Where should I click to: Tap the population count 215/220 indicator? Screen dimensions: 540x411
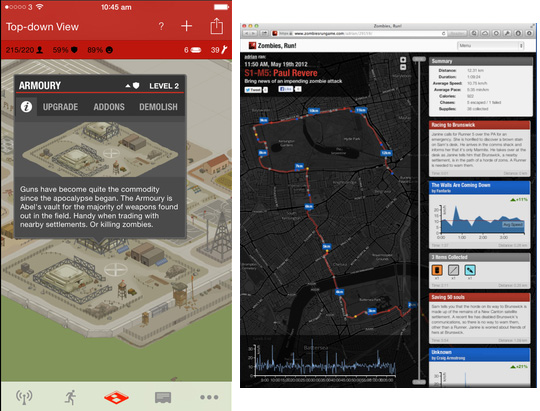(24, 50)
